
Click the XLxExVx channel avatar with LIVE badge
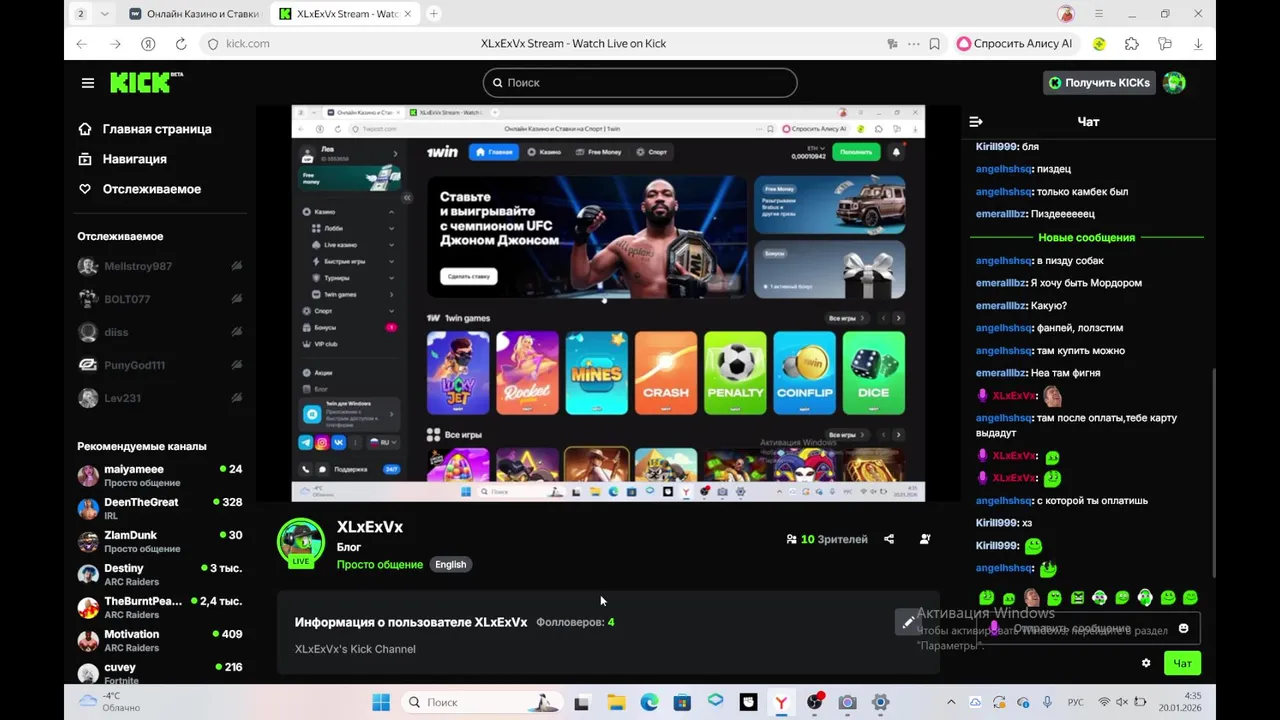(x=300, y=543)
